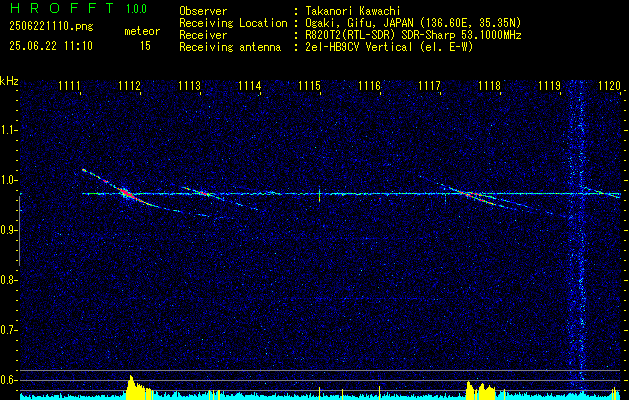Click the Receiving antenna label
This screenshot has width=629, height=400.
[230, 47]
